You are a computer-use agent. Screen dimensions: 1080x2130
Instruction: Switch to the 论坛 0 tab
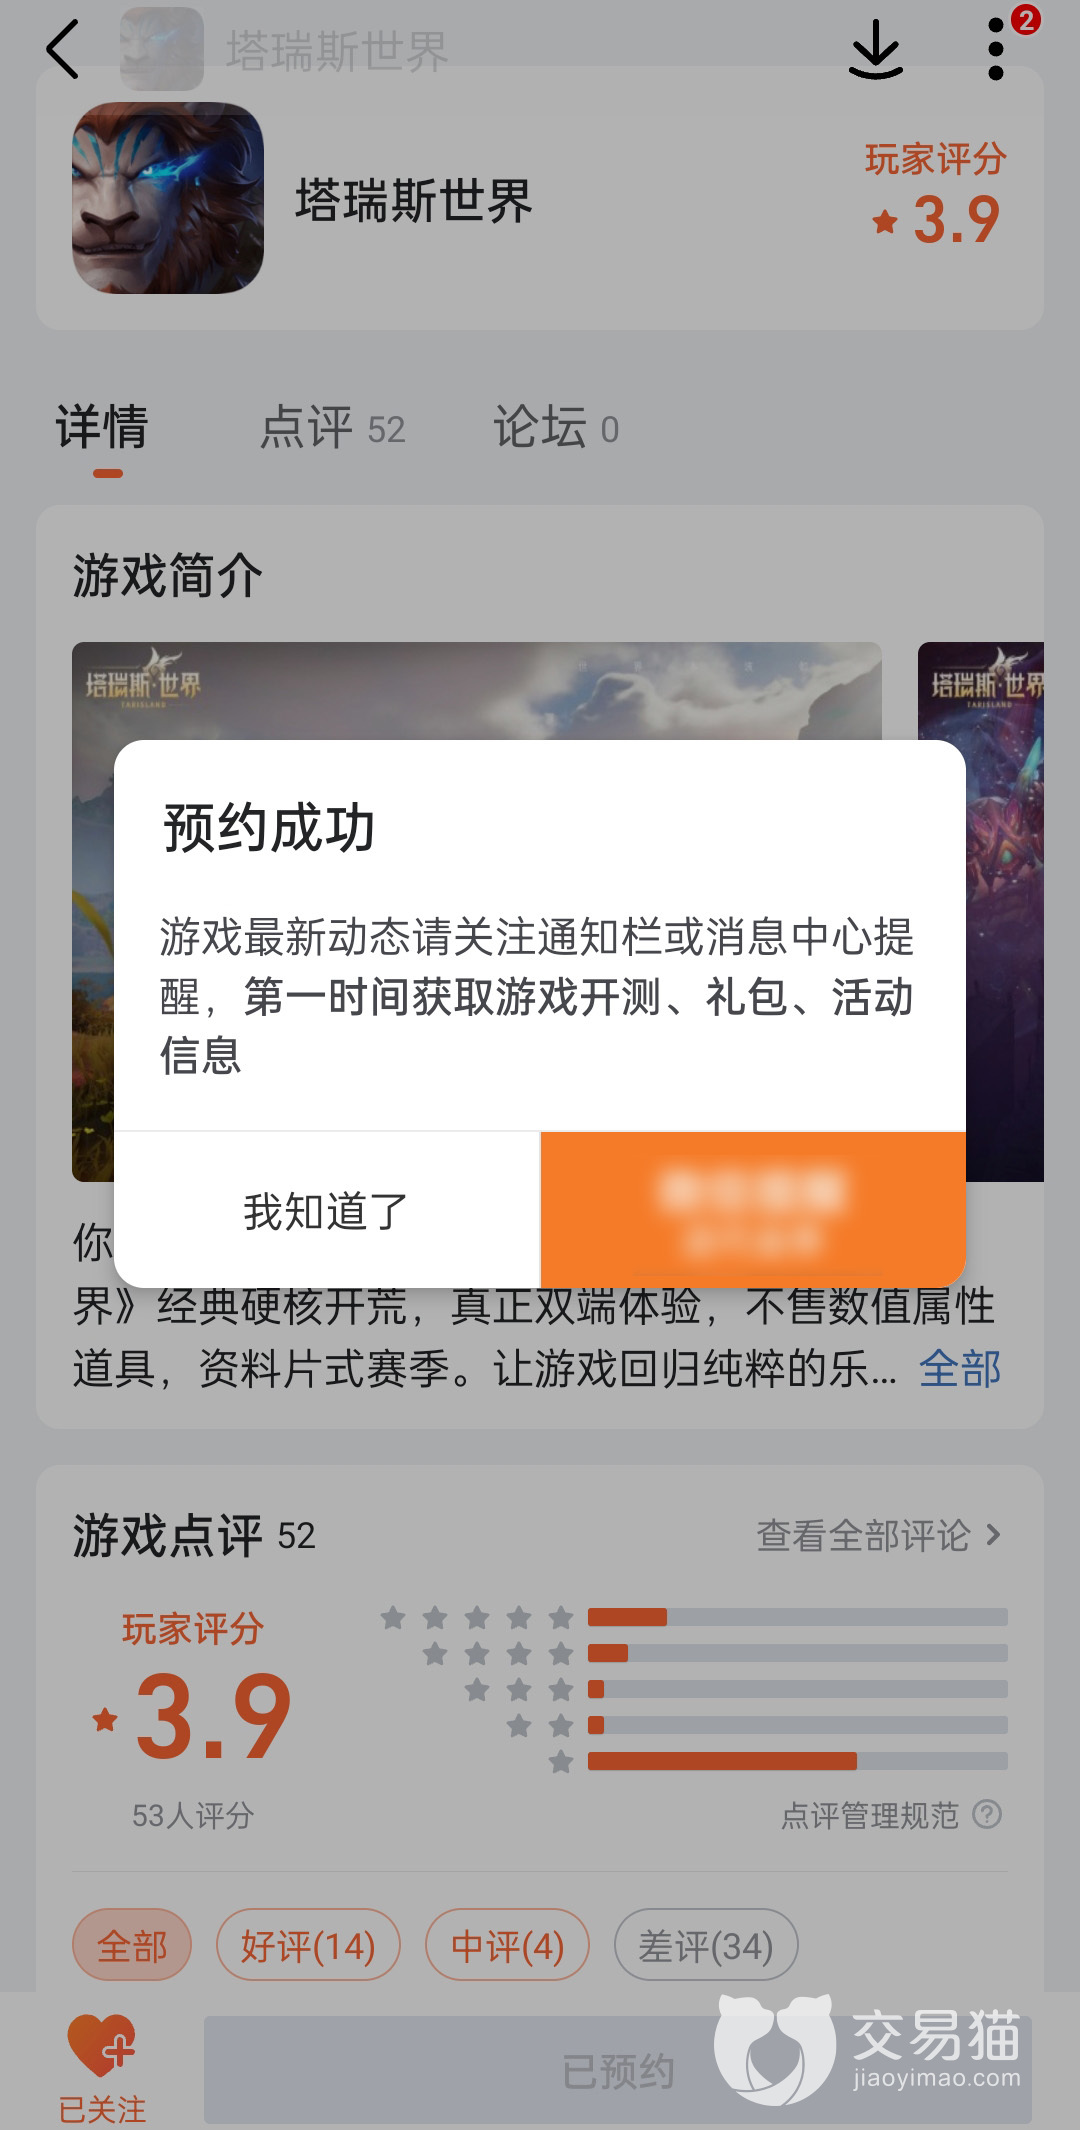coord(556,428)
